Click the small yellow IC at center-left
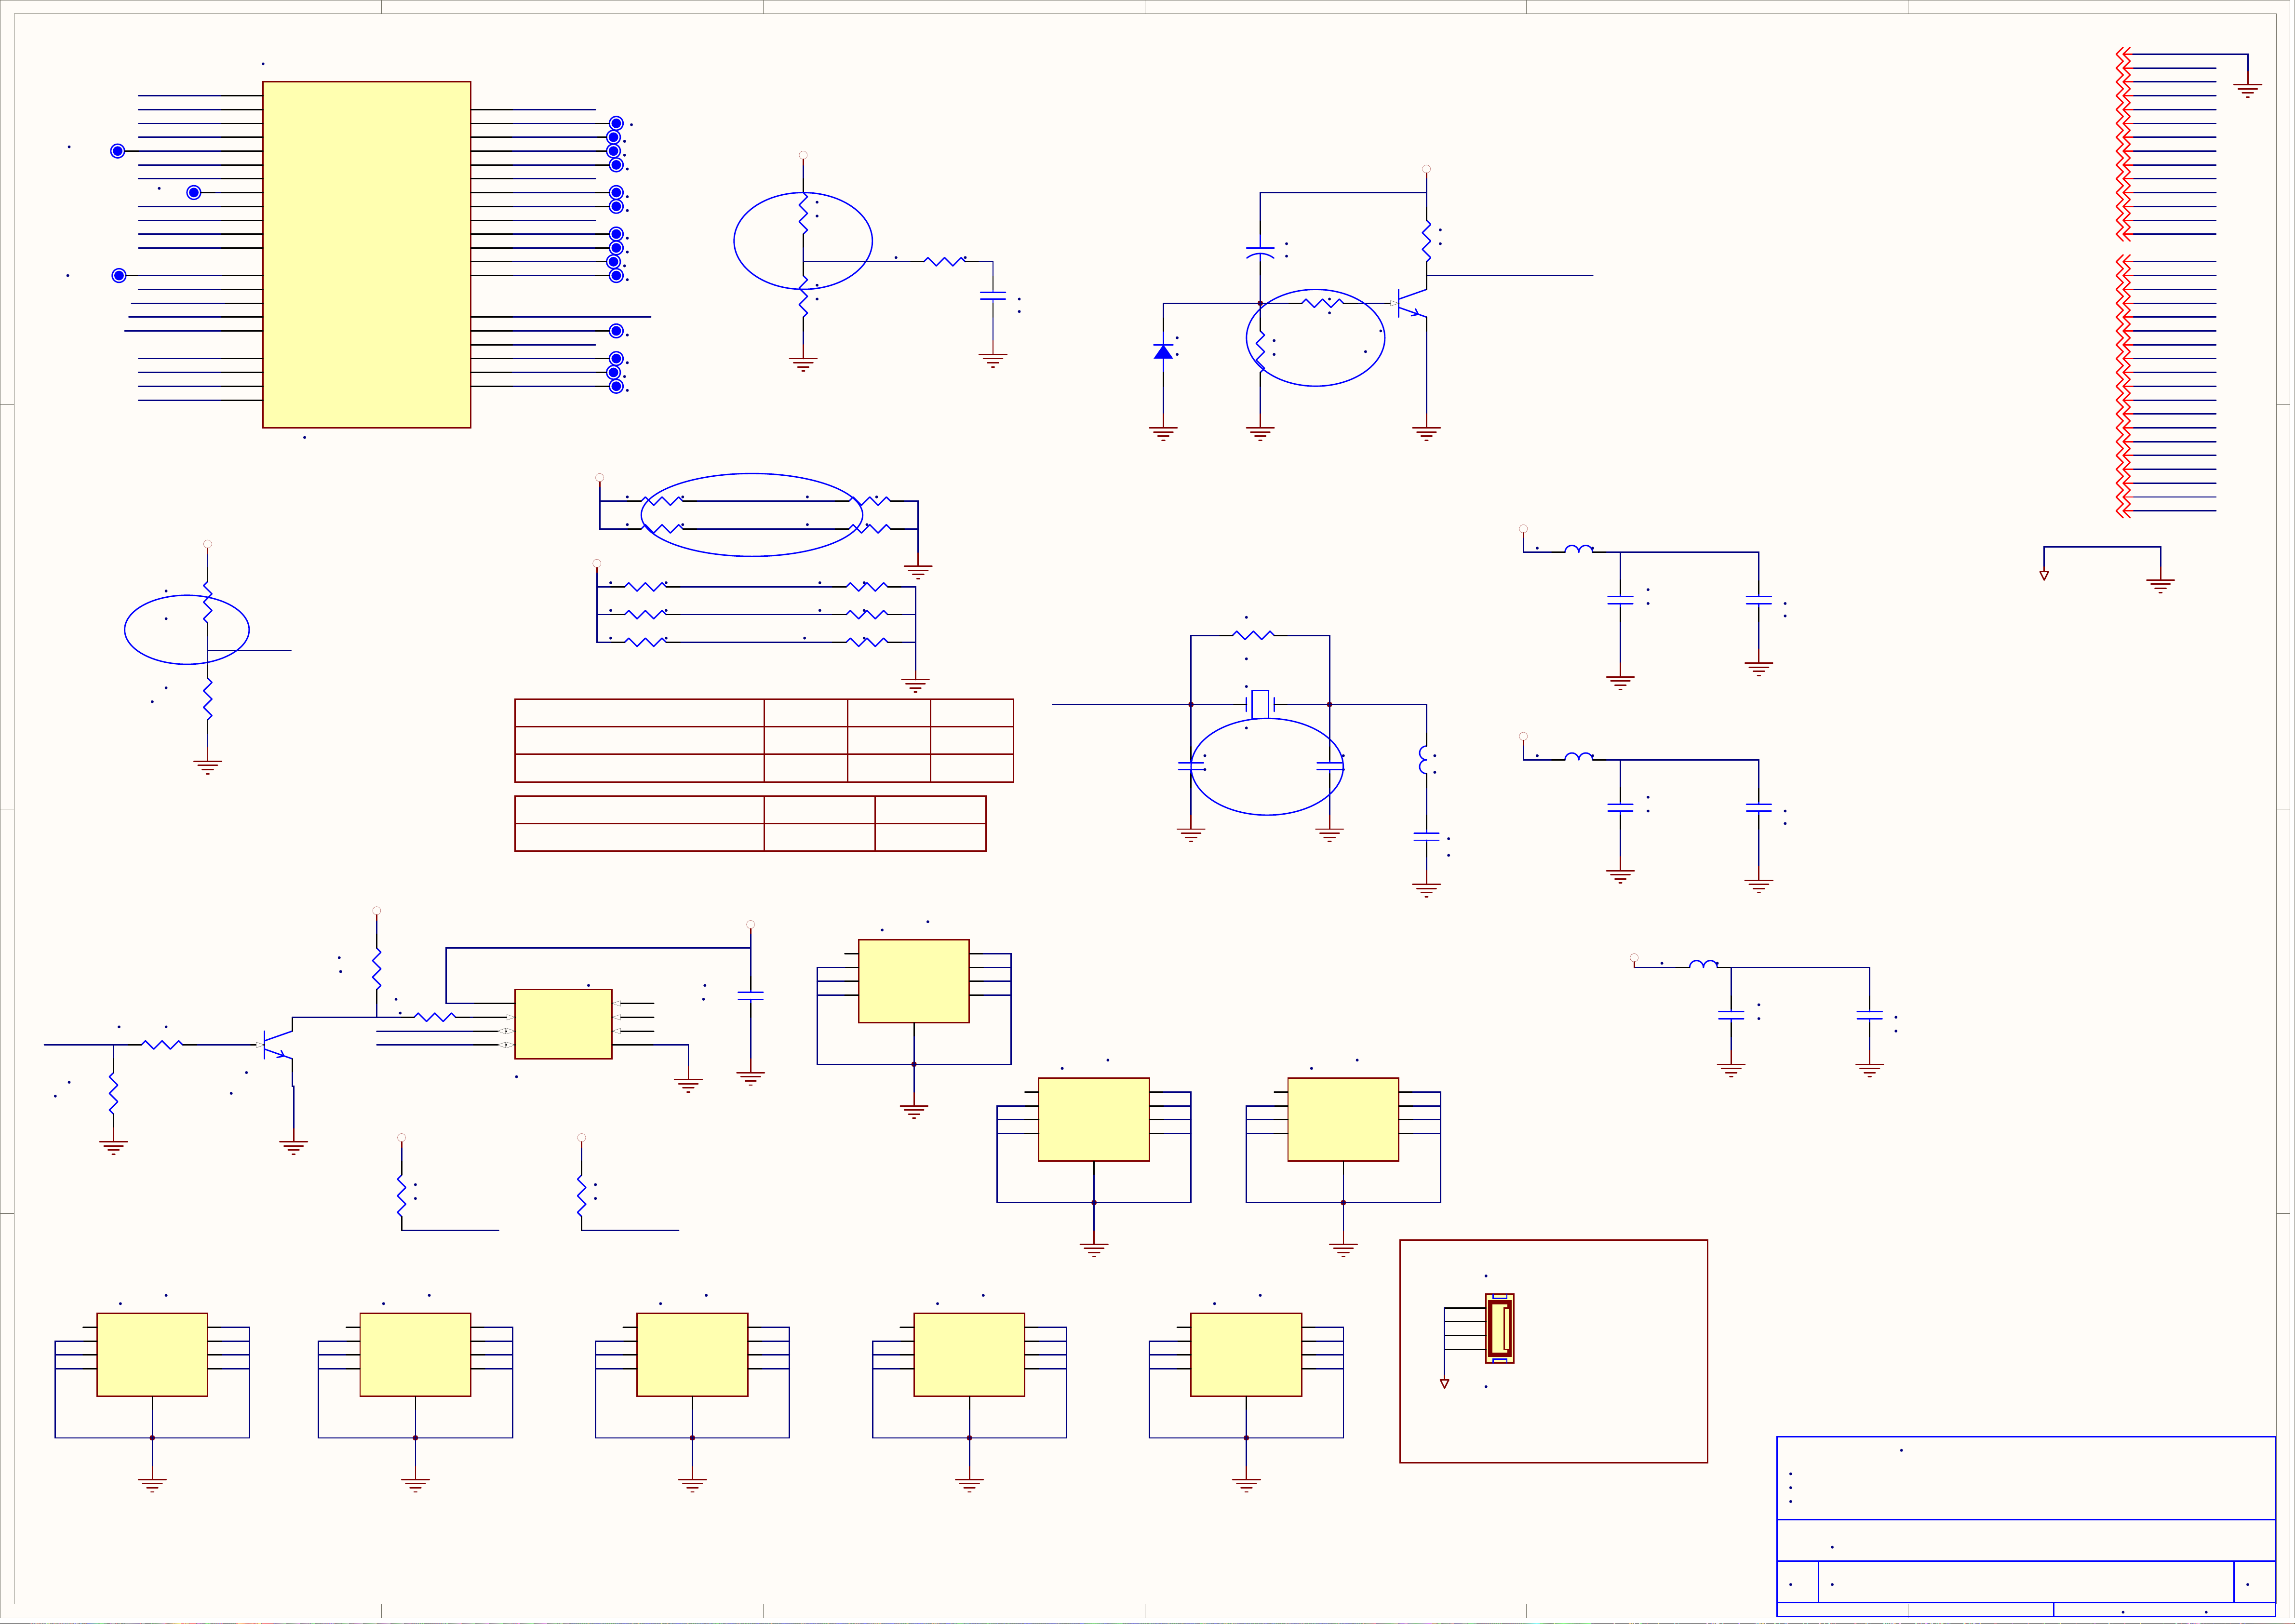2295x1624 pixels. [x=563, y=1024]
